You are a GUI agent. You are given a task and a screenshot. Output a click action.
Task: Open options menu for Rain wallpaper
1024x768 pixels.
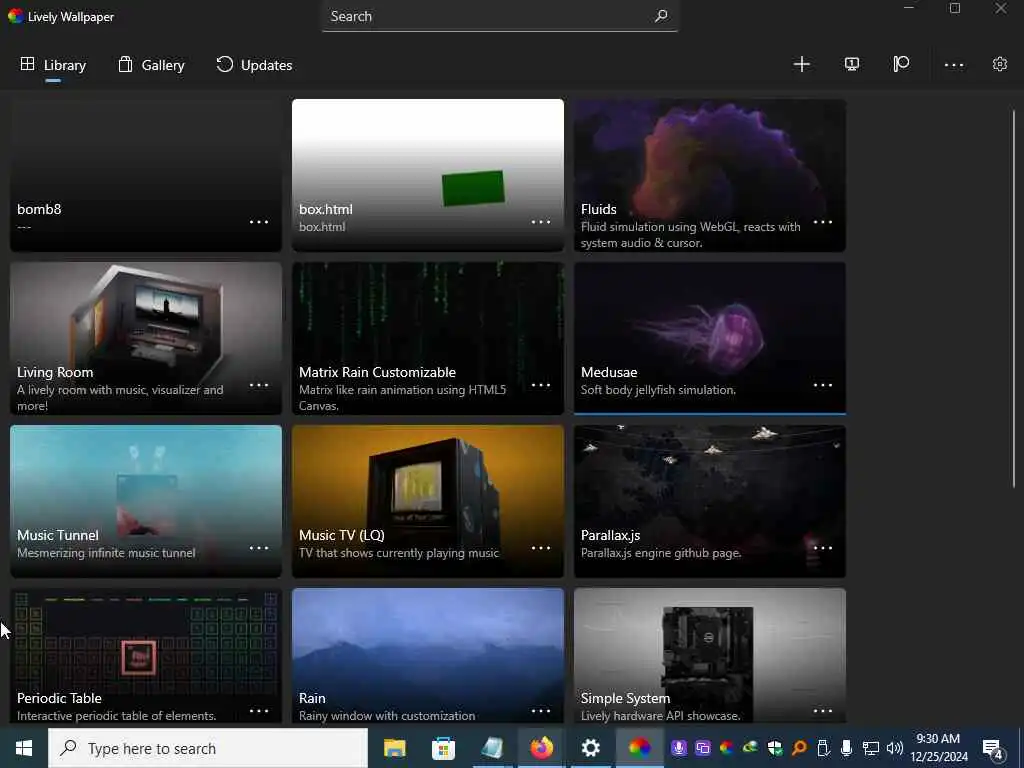point(541,711)
